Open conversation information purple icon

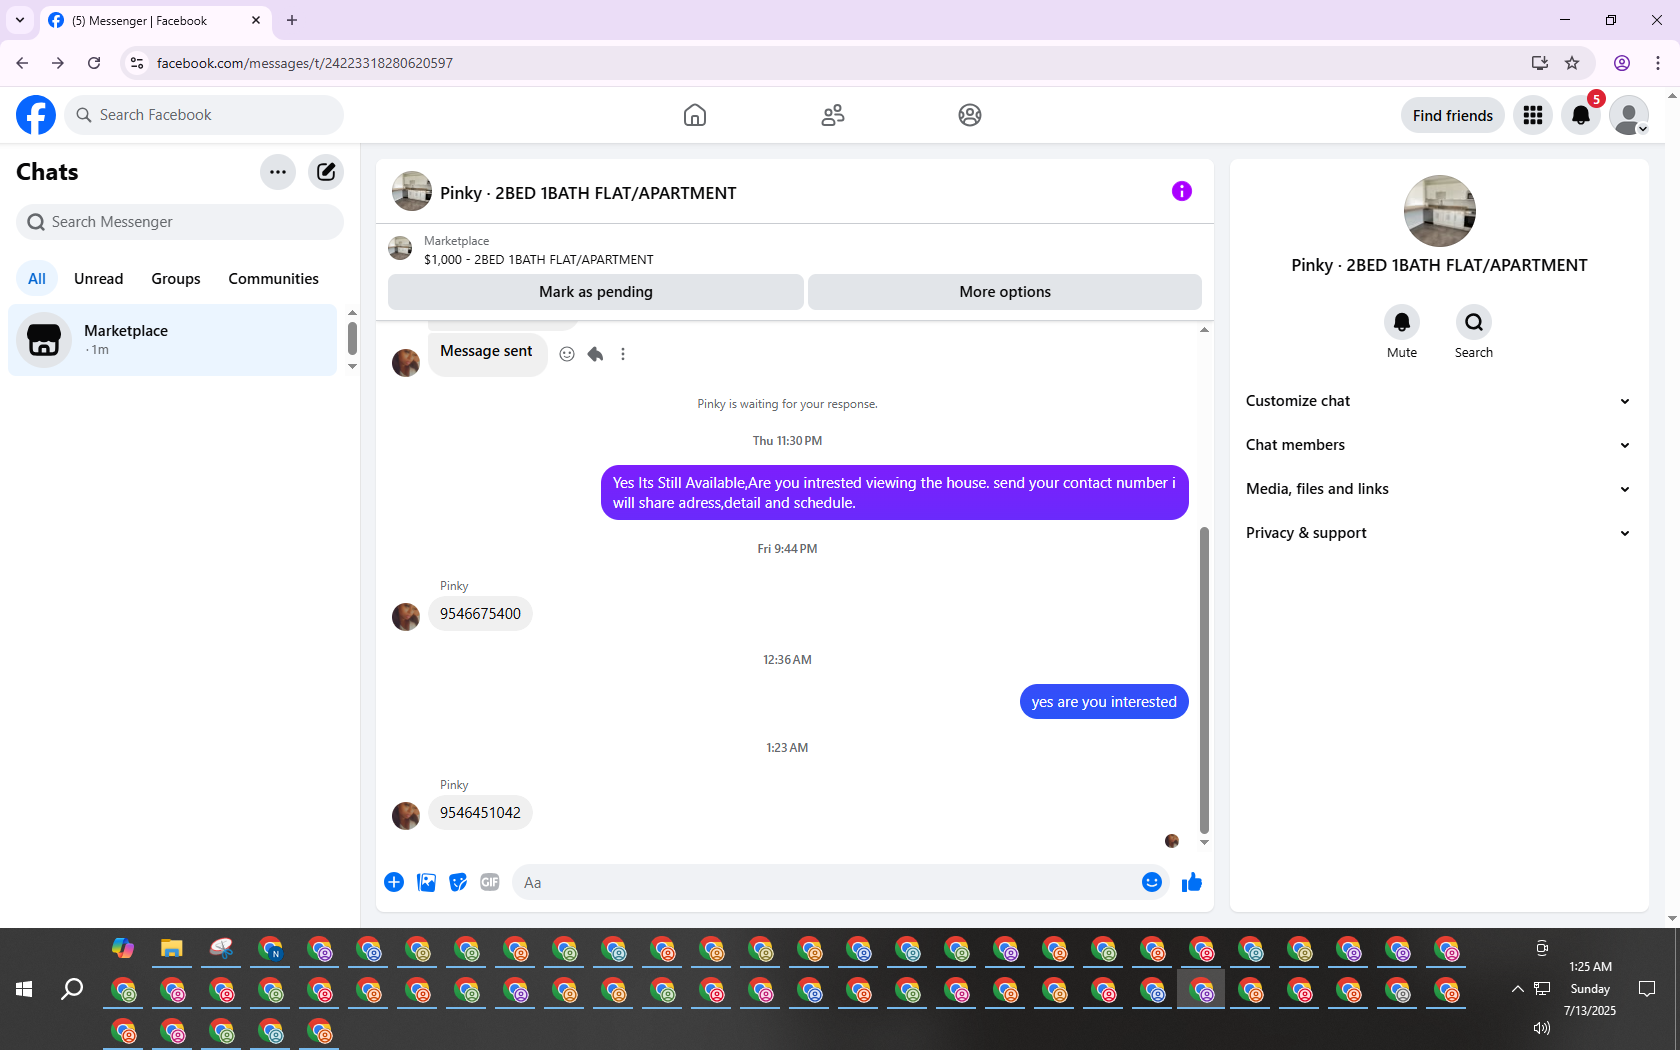[1182, 191]
